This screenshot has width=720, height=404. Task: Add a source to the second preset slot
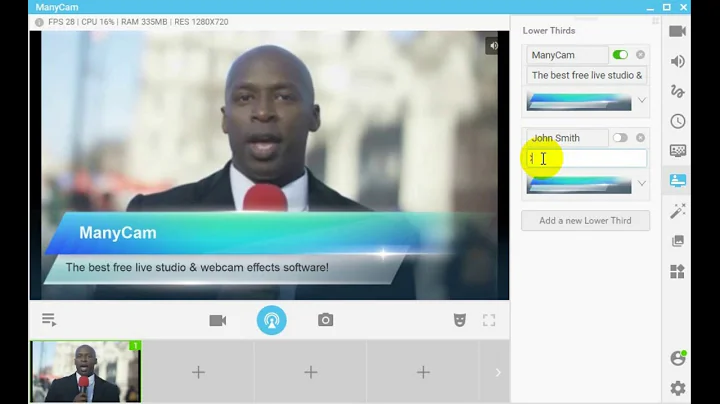pos(198,372)
